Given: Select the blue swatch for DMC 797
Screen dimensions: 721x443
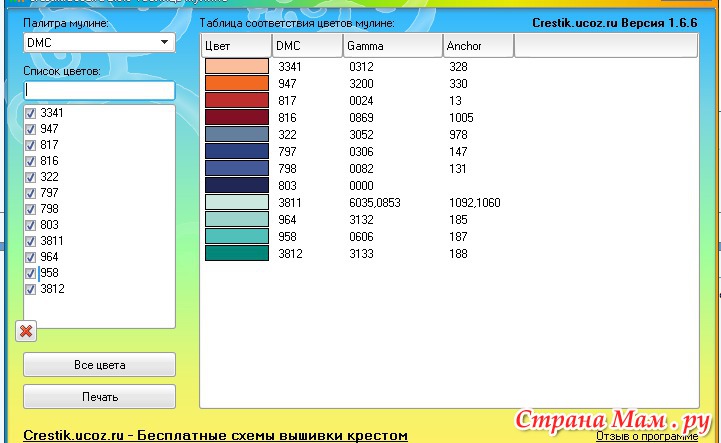Looking at the screenshot, I should click(x=237, y=151).
